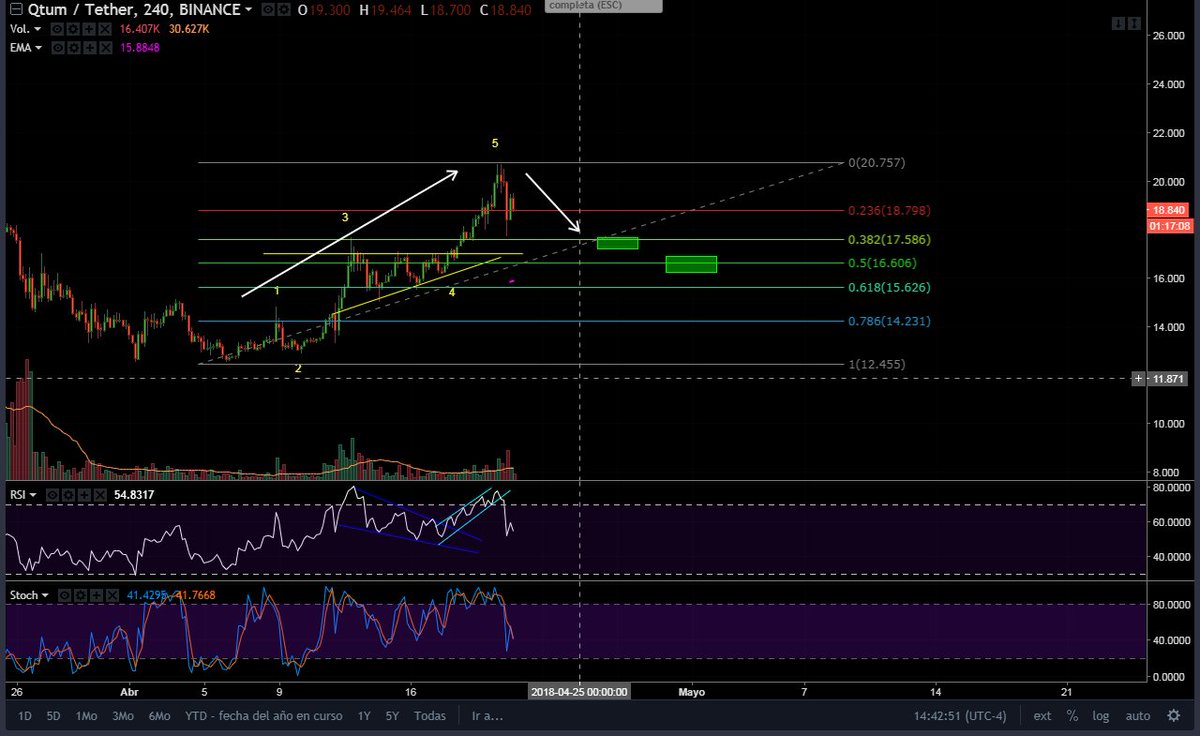Open RSI indicator settings gear
The image size is (1200, 736).
[68, 495]
